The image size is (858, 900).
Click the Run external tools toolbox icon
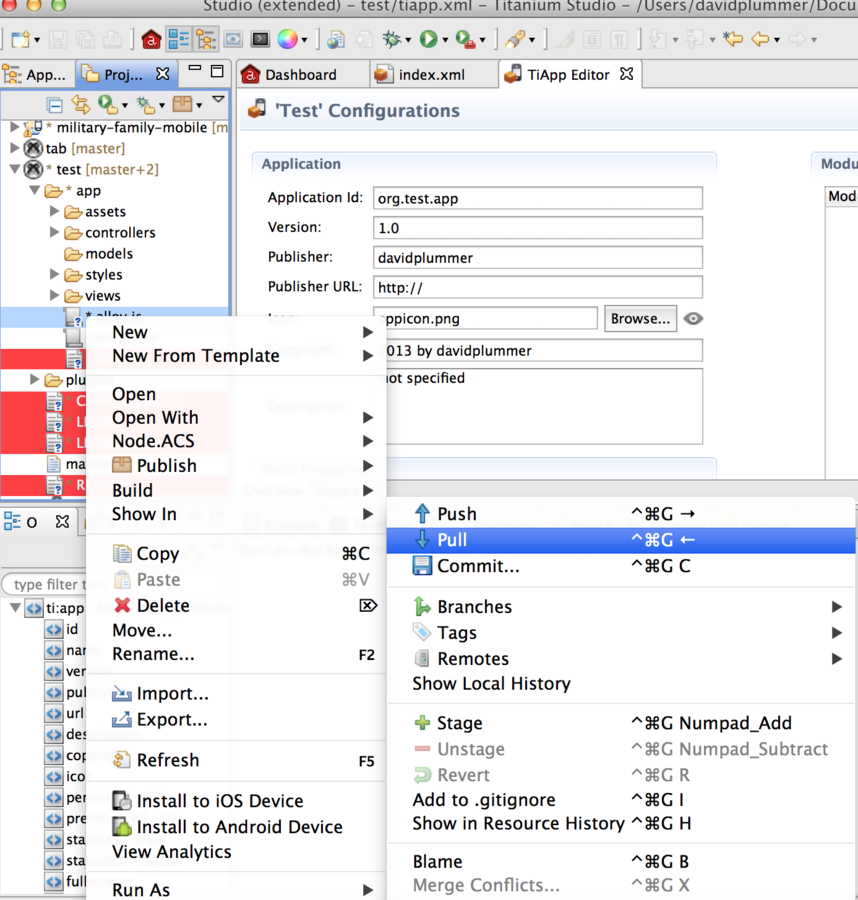(465, 40)
